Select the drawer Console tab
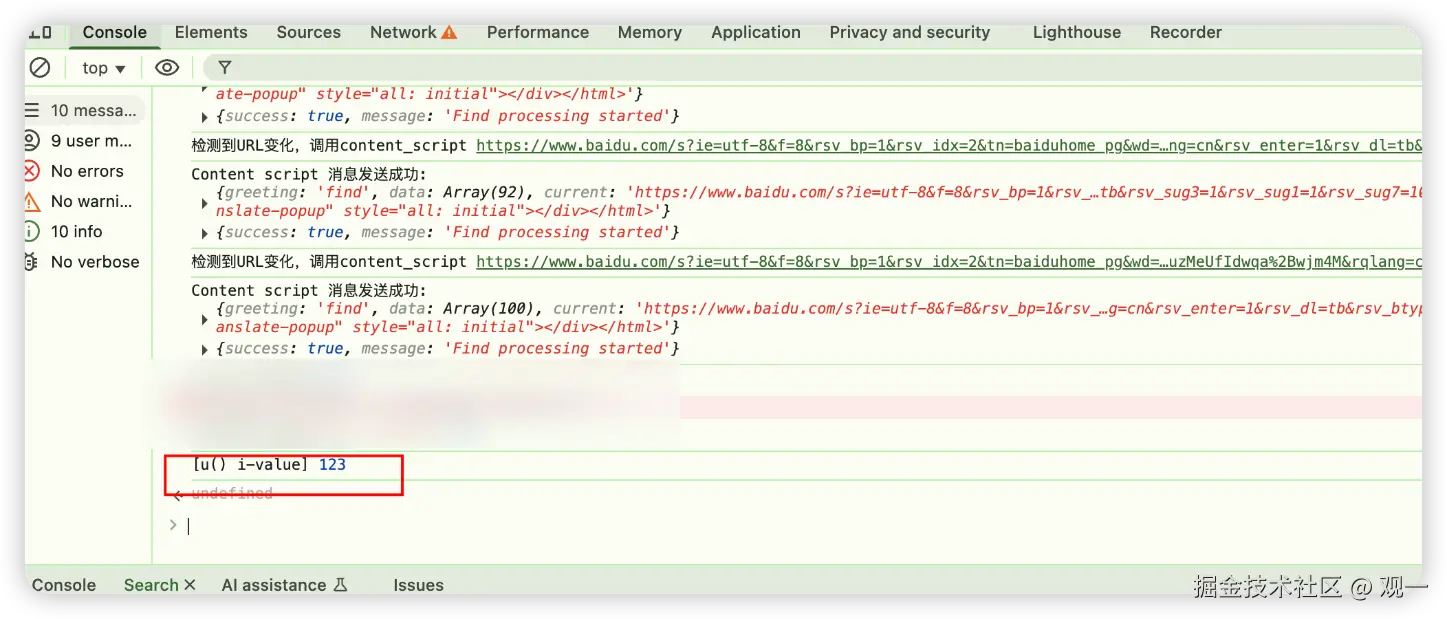 point(64,585)
